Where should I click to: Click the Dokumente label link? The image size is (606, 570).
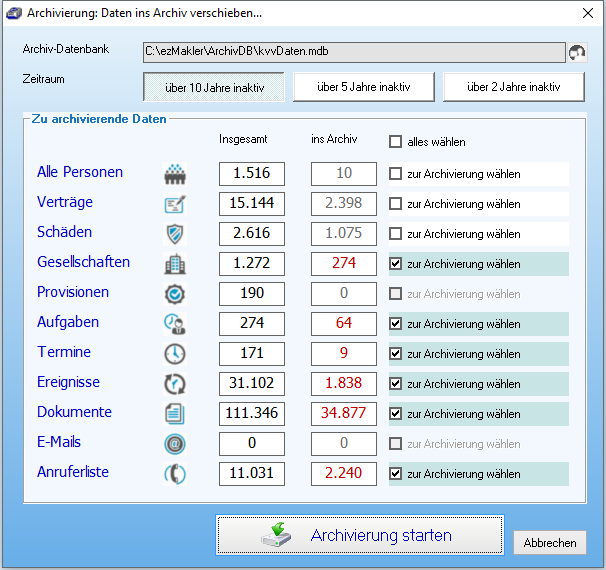pyautogui.click(x=74, y=412)
